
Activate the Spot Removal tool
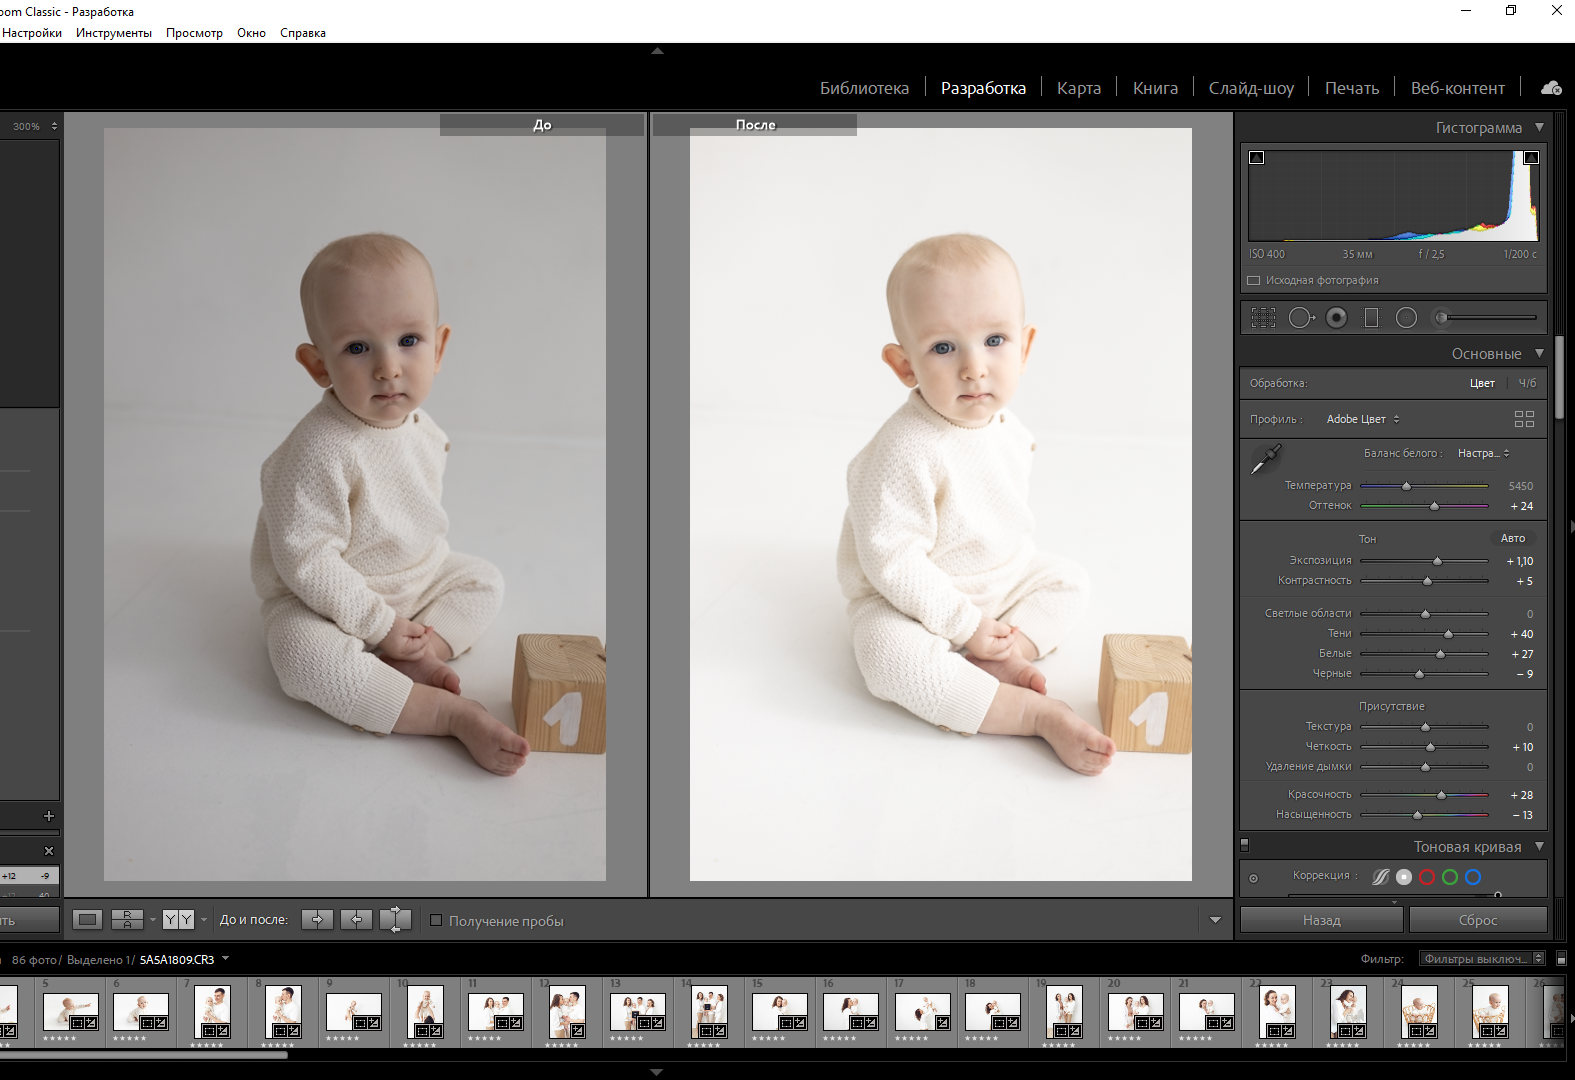pos(1300,318)
